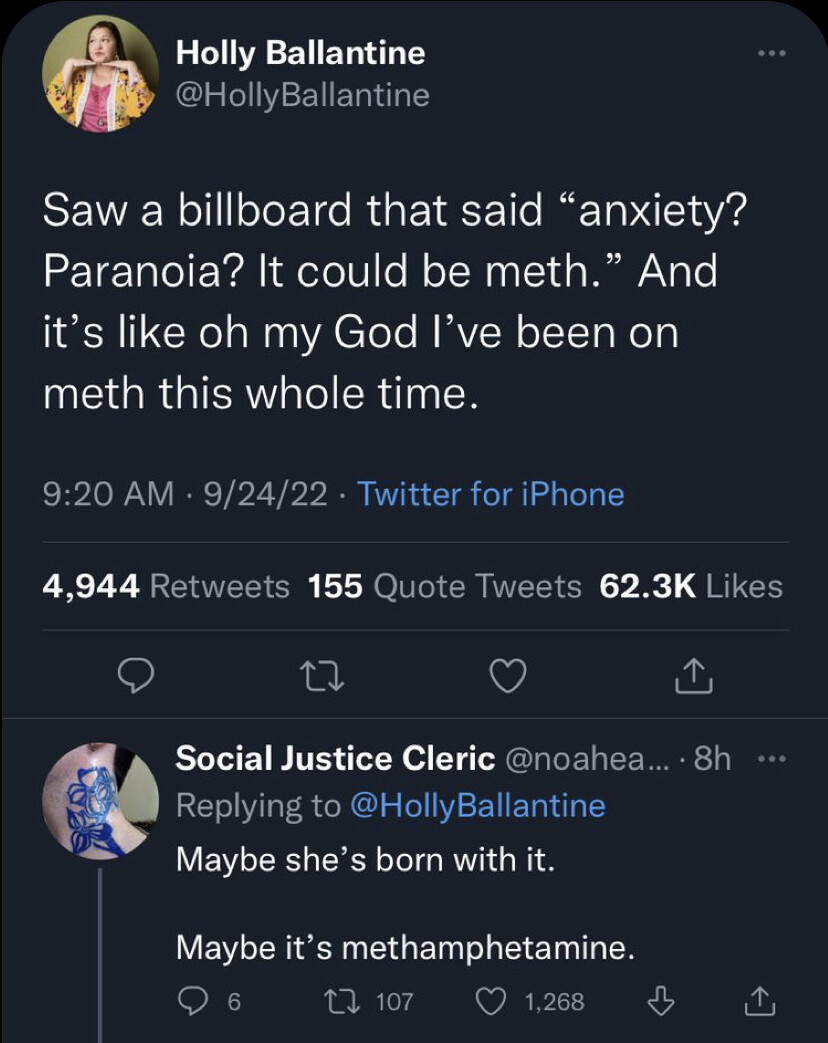Click @HollyBallantine in the "Replying to" line
828x1043 pixels.
pos(477,805)
